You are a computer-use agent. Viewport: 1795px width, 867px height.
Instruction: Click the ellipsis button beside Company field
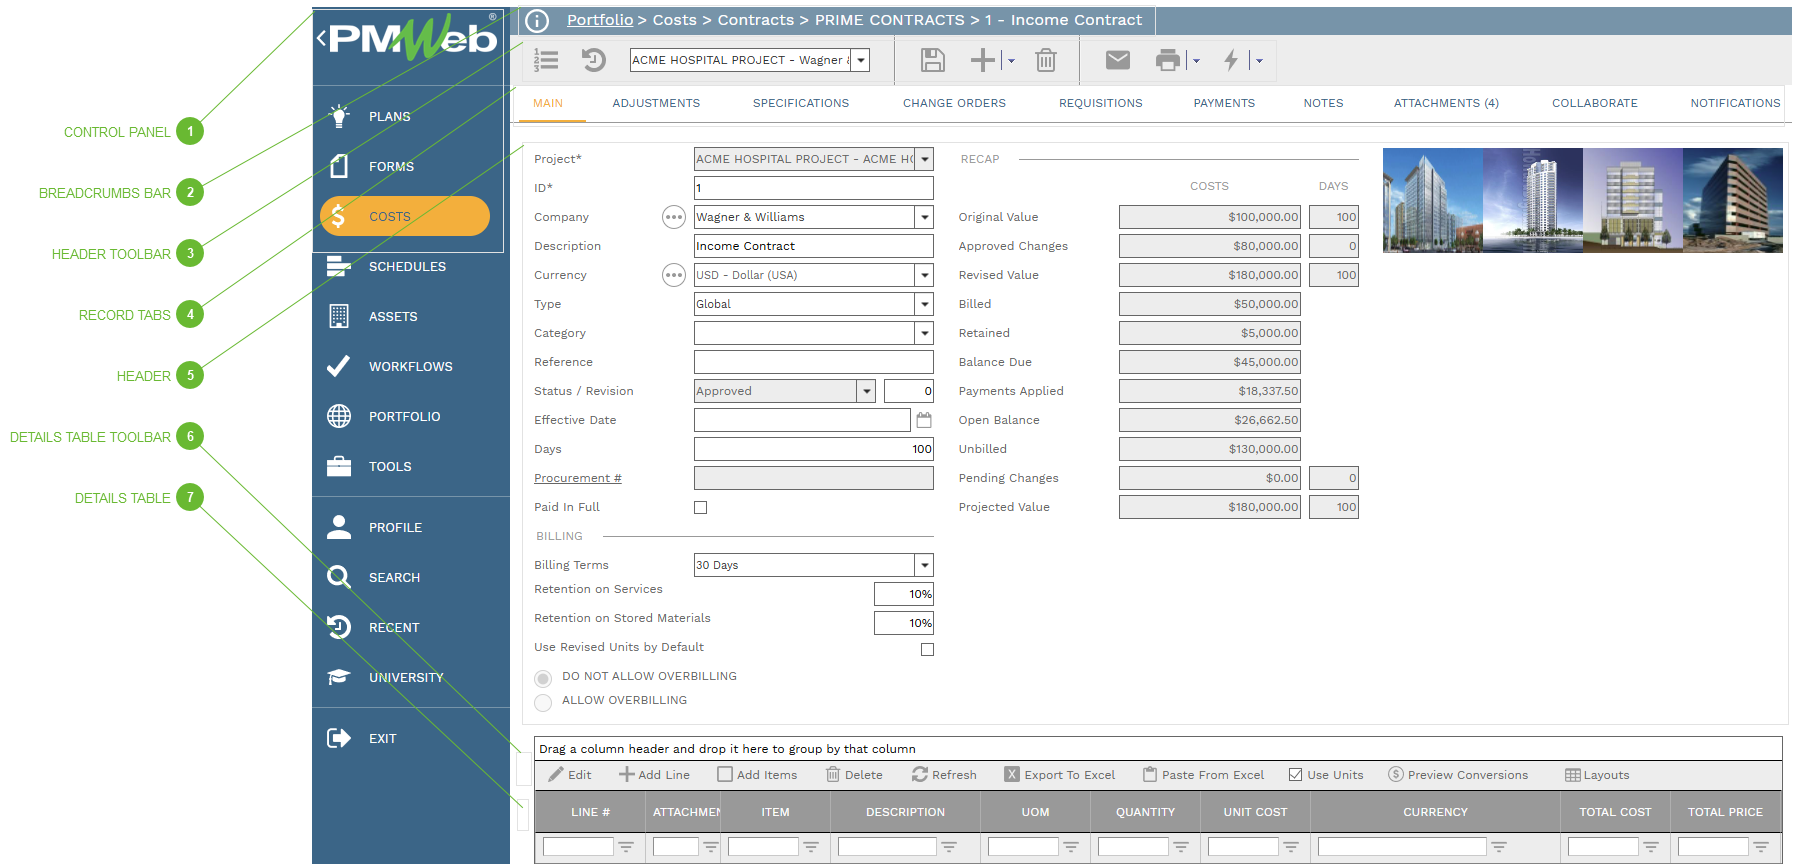pyautogui.click(x=674, y=217)
